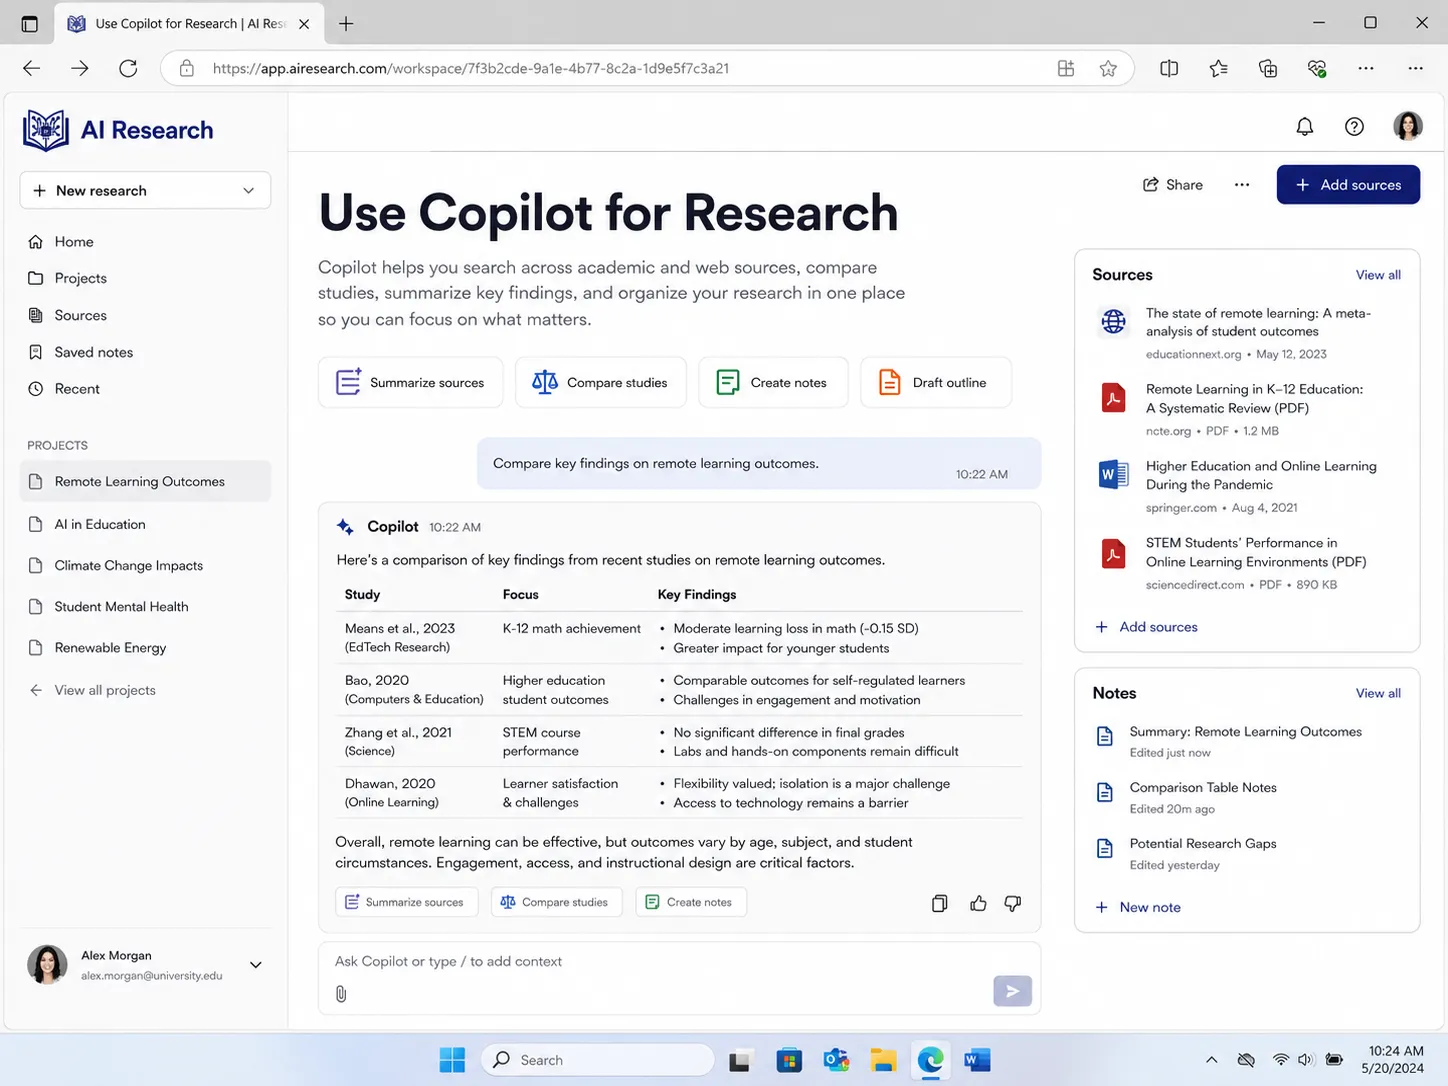Copy the Copilot response with copy icon
1448x1086 pixels.
coord(939,903)
